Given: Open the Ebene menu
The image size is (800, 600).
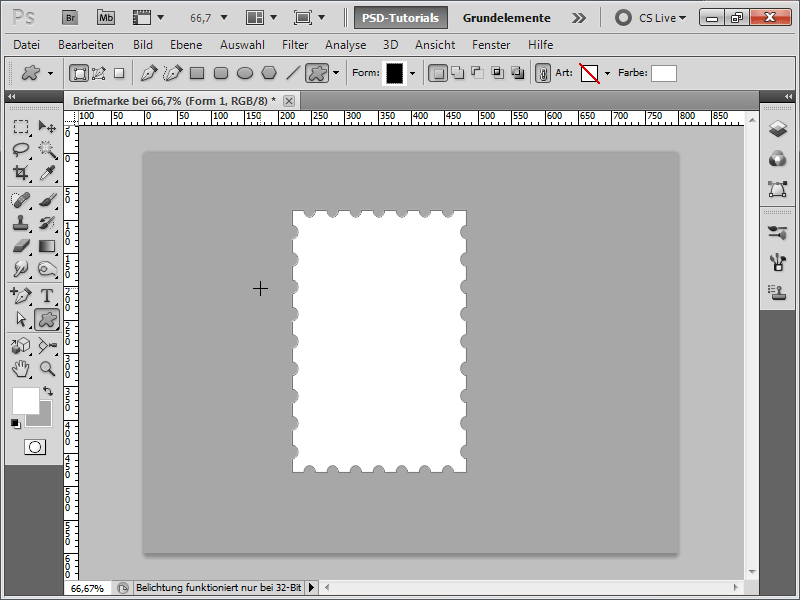Looking at the screenshot, I should 186,45.
